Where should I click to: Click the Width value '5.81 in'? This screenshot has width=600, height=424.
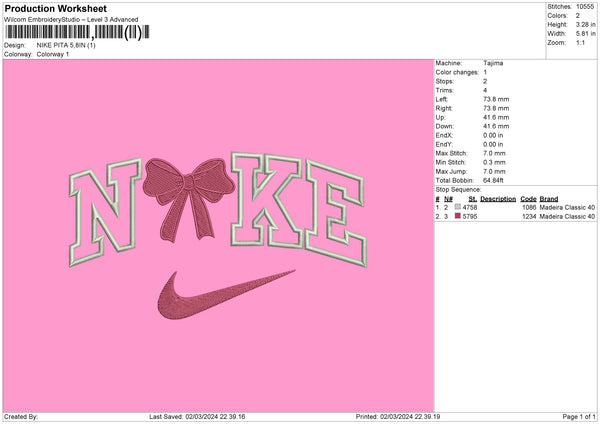[585, 34]
